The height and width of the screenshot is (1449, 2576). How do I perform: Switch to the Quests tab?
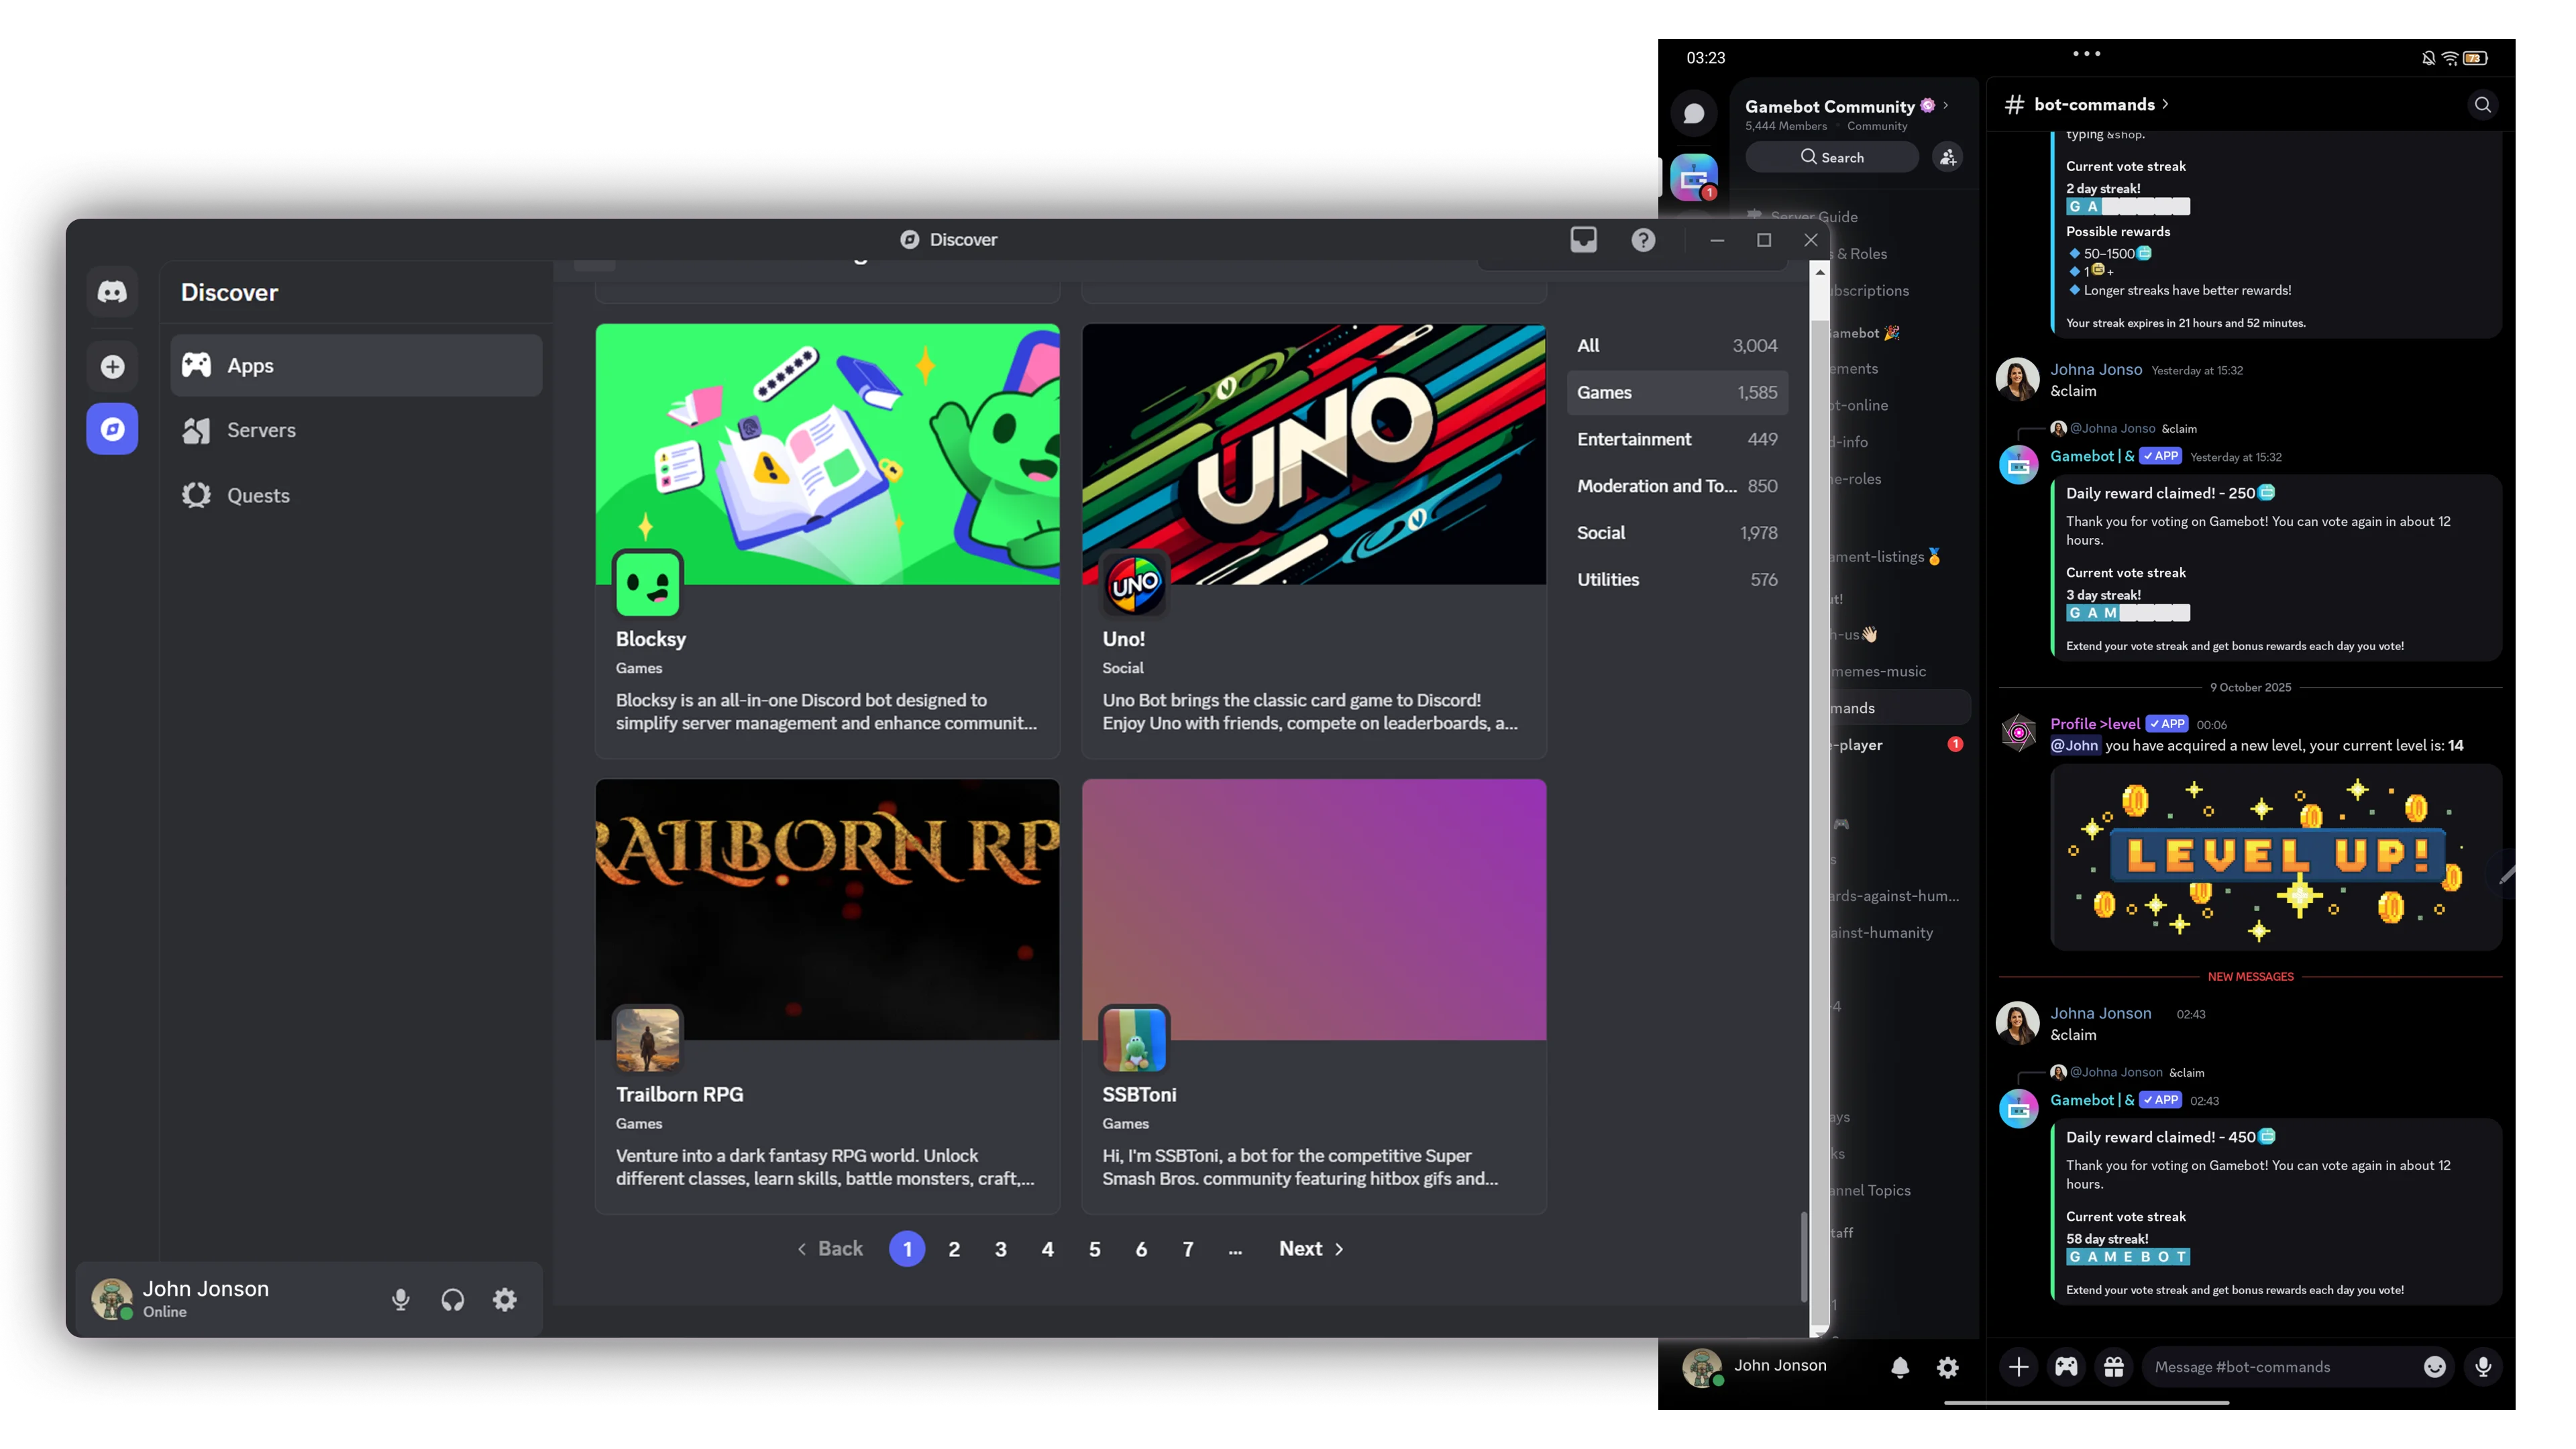click(258, 494)
